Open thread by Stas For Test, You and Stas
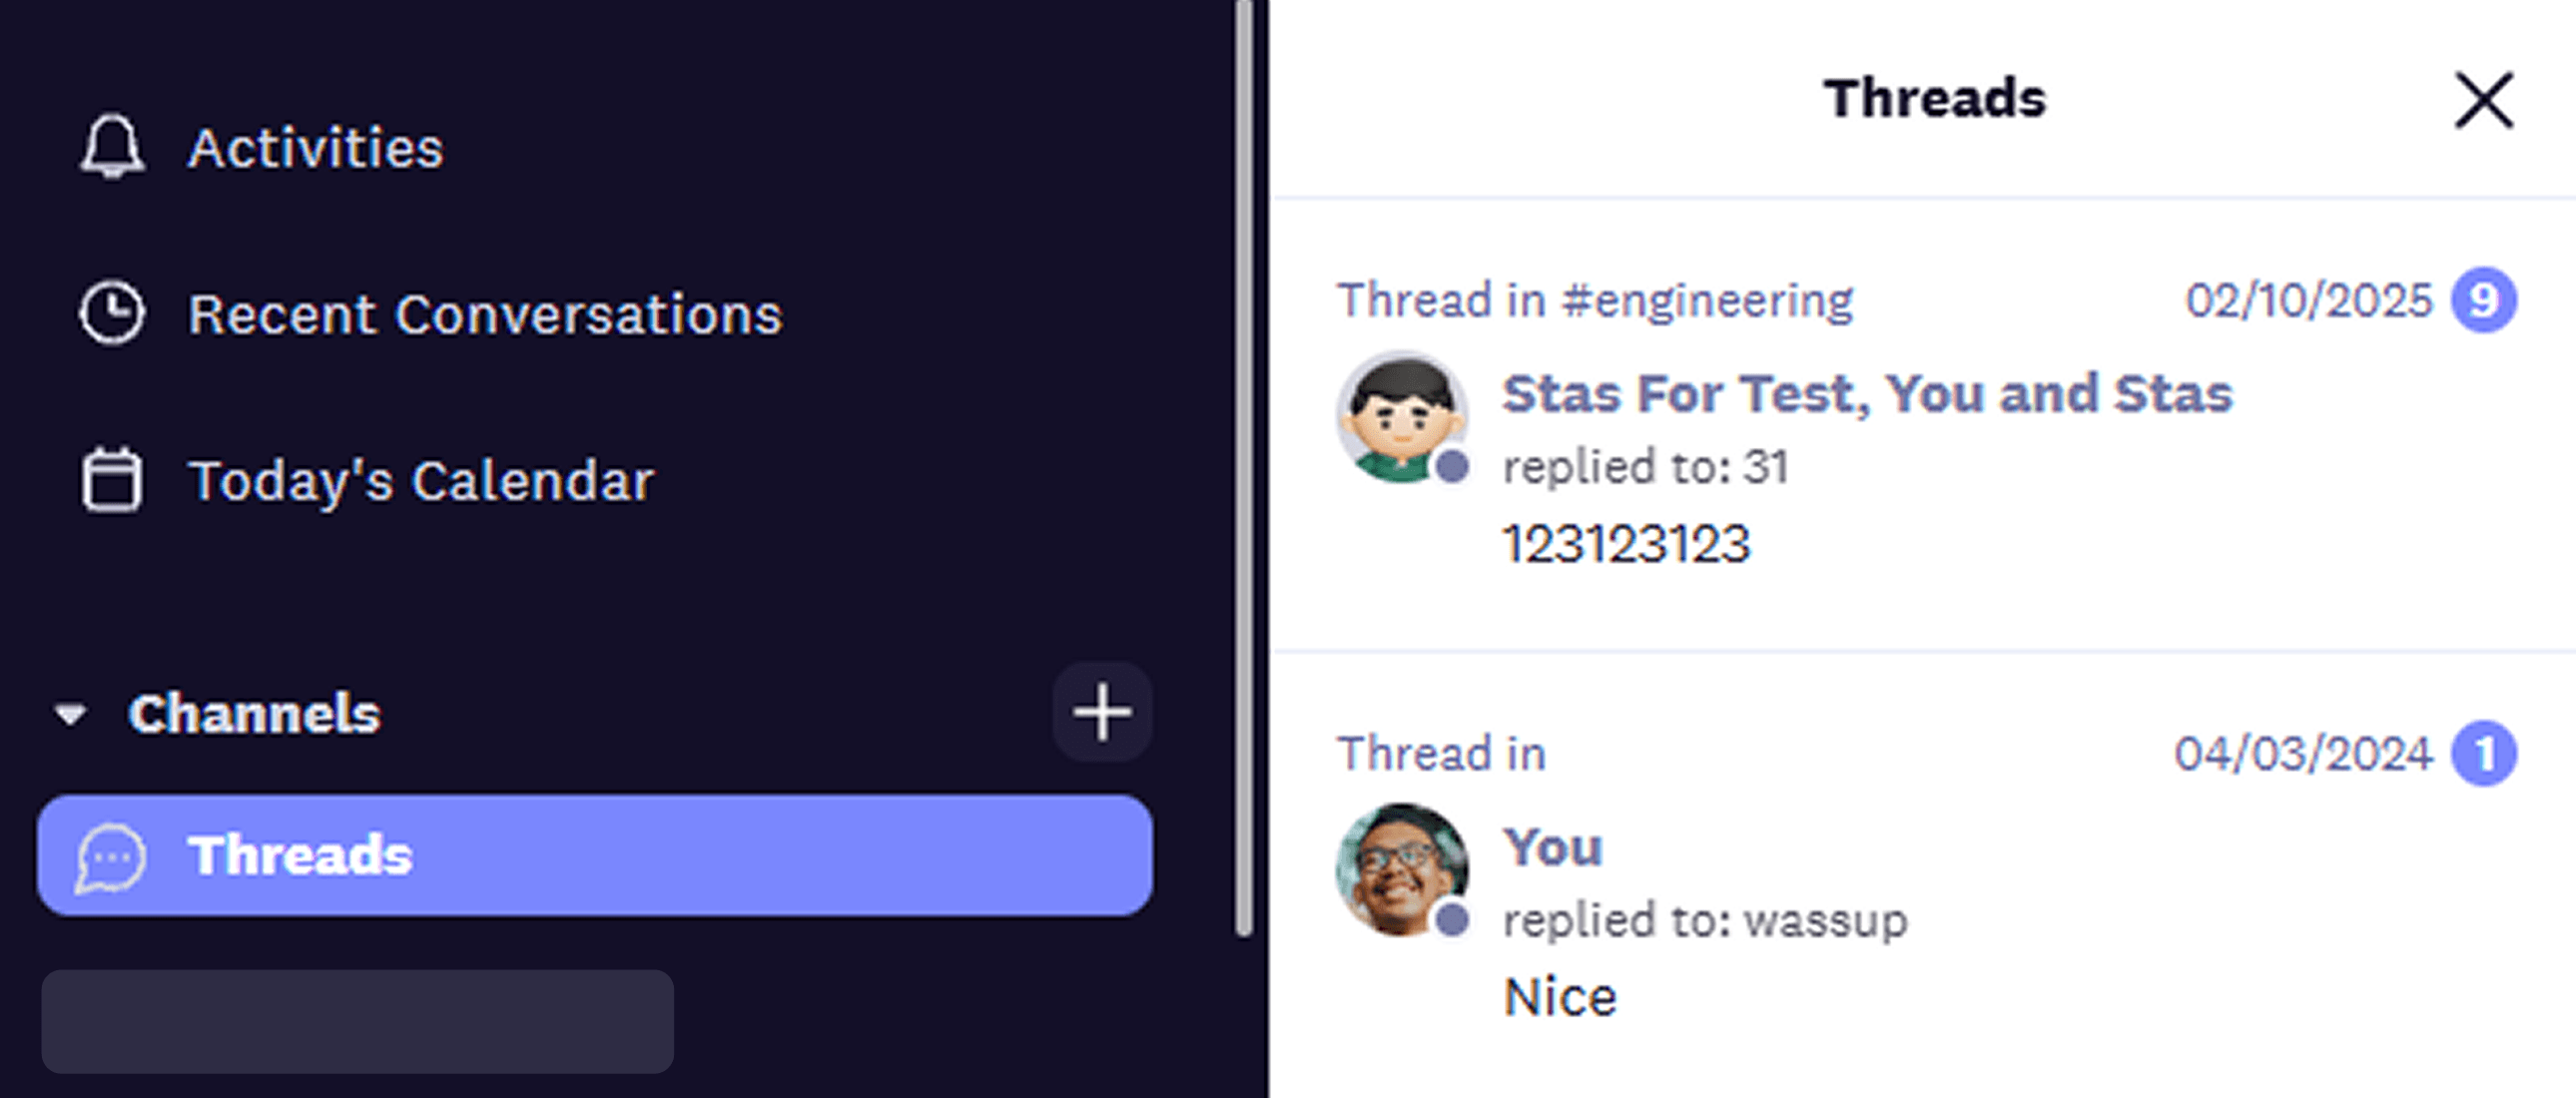 (x=1867, y=393)
